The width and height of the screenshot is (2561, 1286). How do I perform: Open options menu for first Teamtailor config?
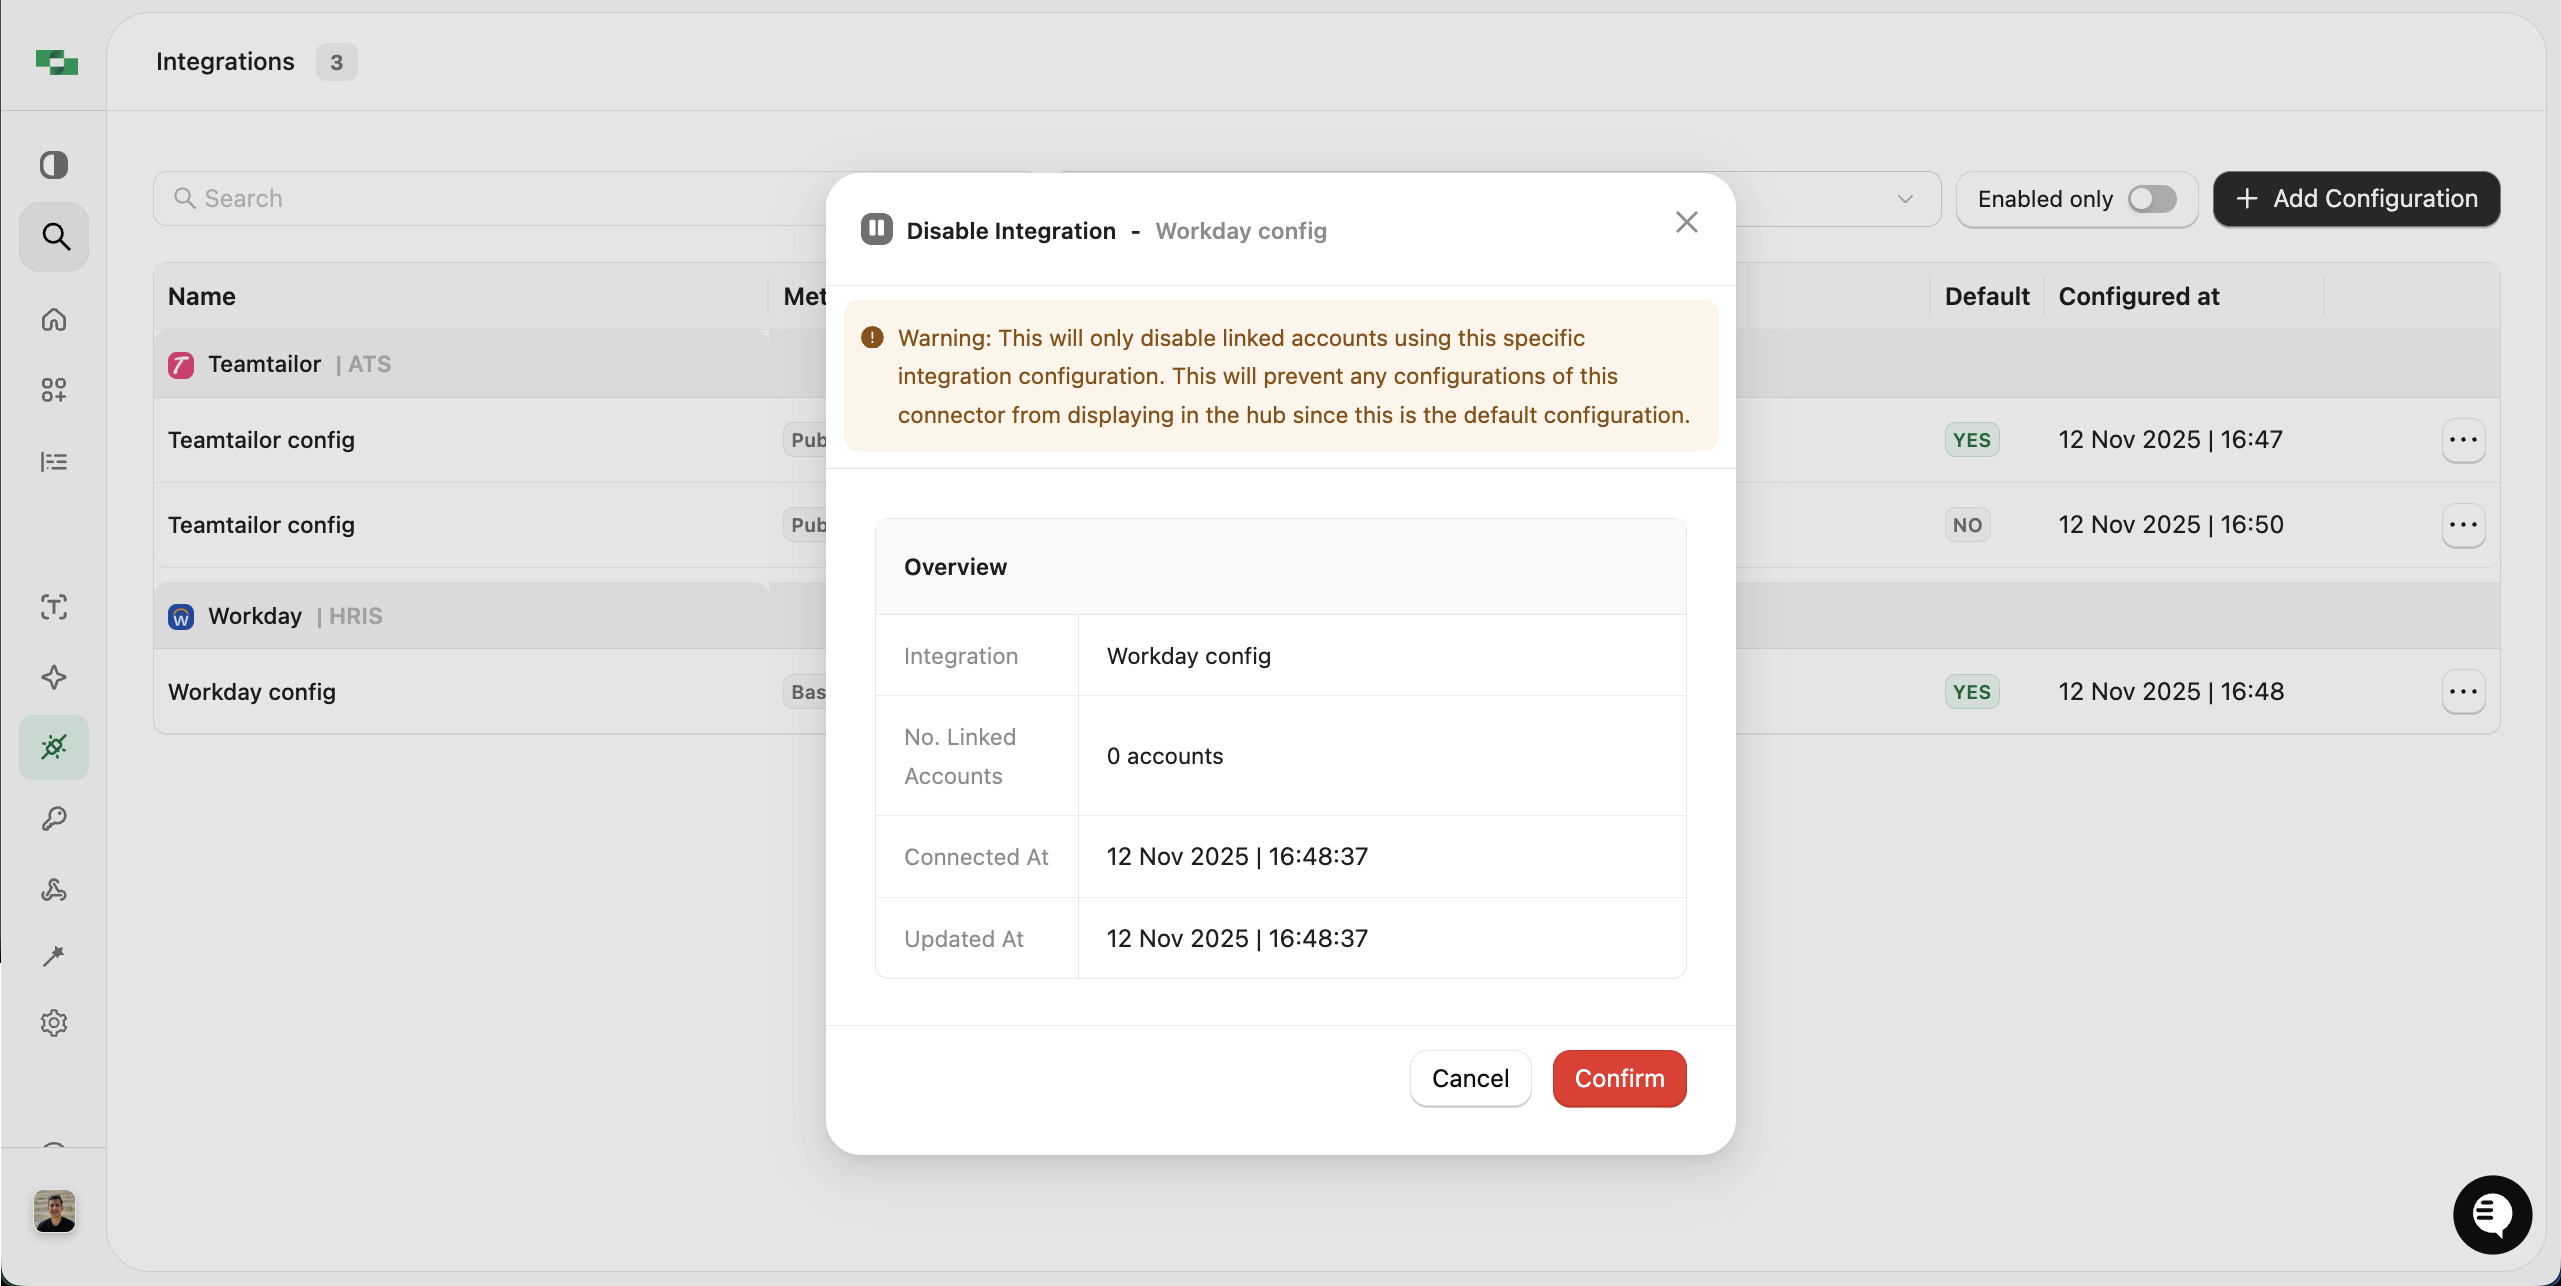pos(2463,440)
